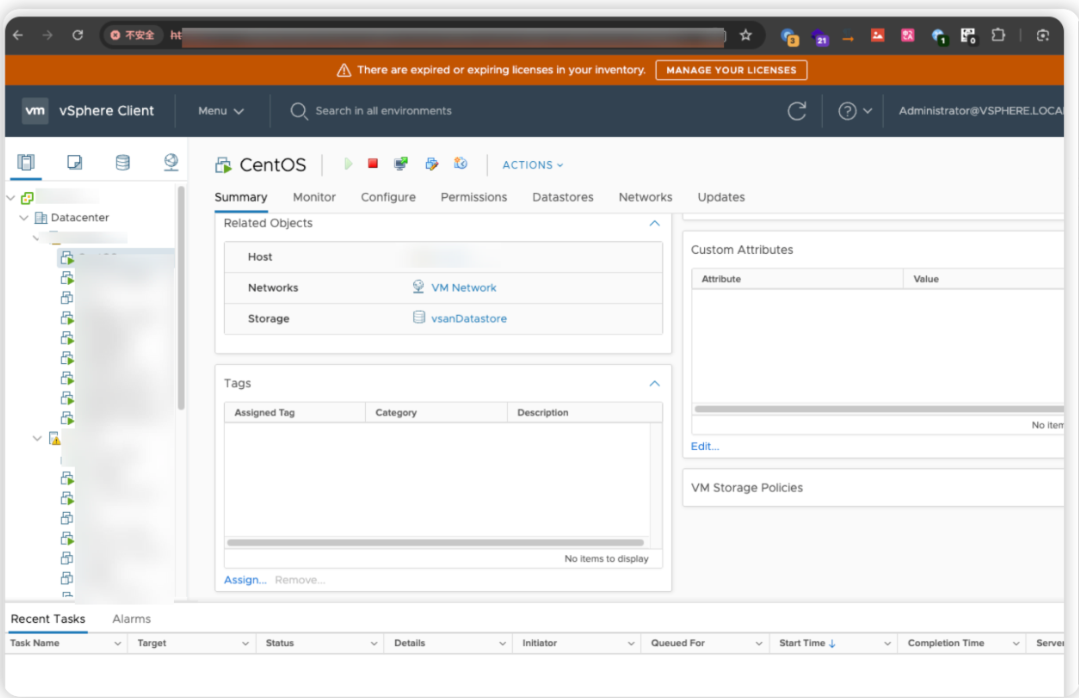This screenshot has height=698, width=1079.
Task: Click the vSphere refresh icon in header
Action: [x=797, y=111]
